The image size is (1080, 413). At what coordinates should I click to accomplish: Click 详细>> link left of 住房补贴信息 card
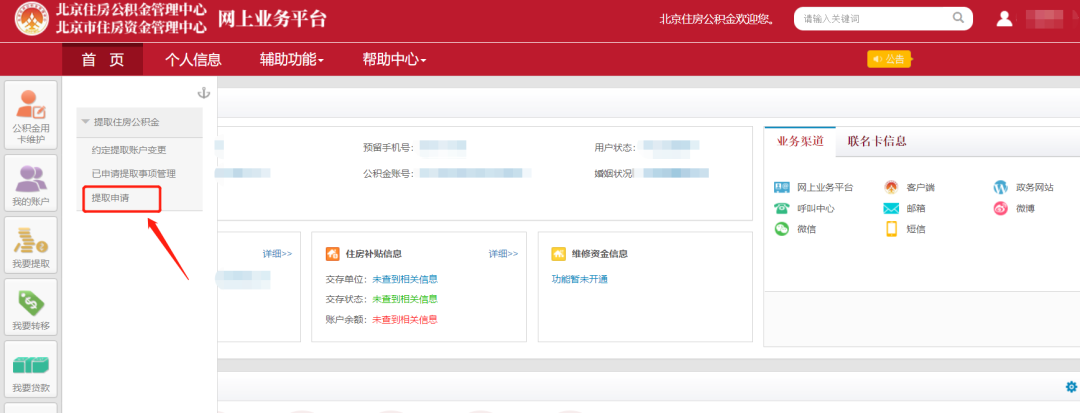[277, 254]
